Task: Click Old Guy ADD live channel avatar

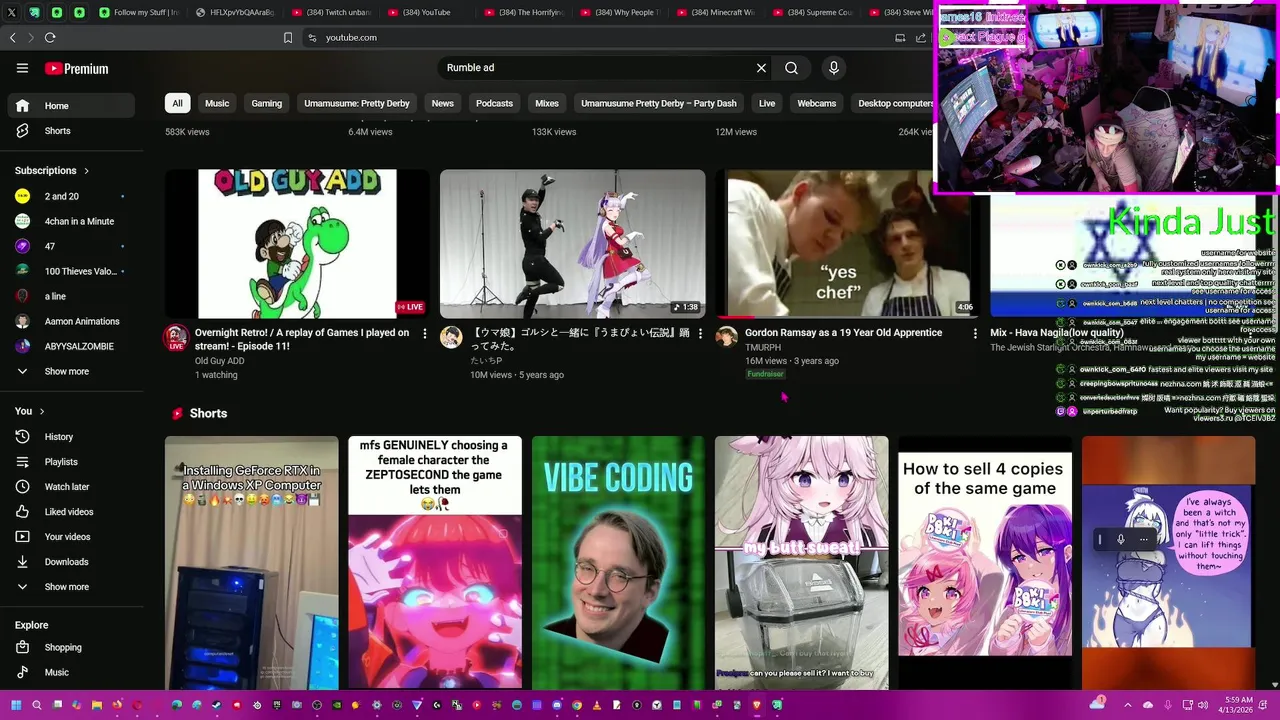Action: tap(176, 337)
